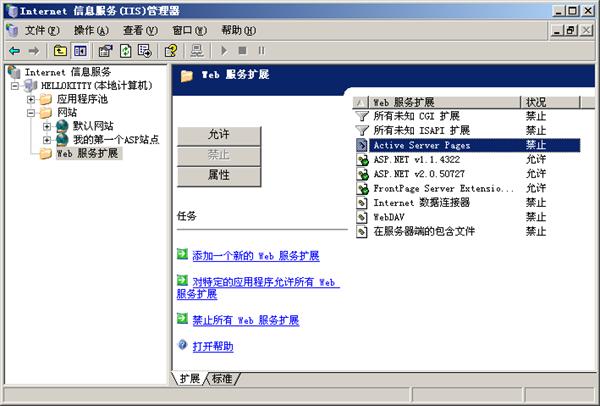Image resolution: width=600 pixels, height=406 pixels.
Task: Click the Export List toolbar icon
Action: coord(145,51)
